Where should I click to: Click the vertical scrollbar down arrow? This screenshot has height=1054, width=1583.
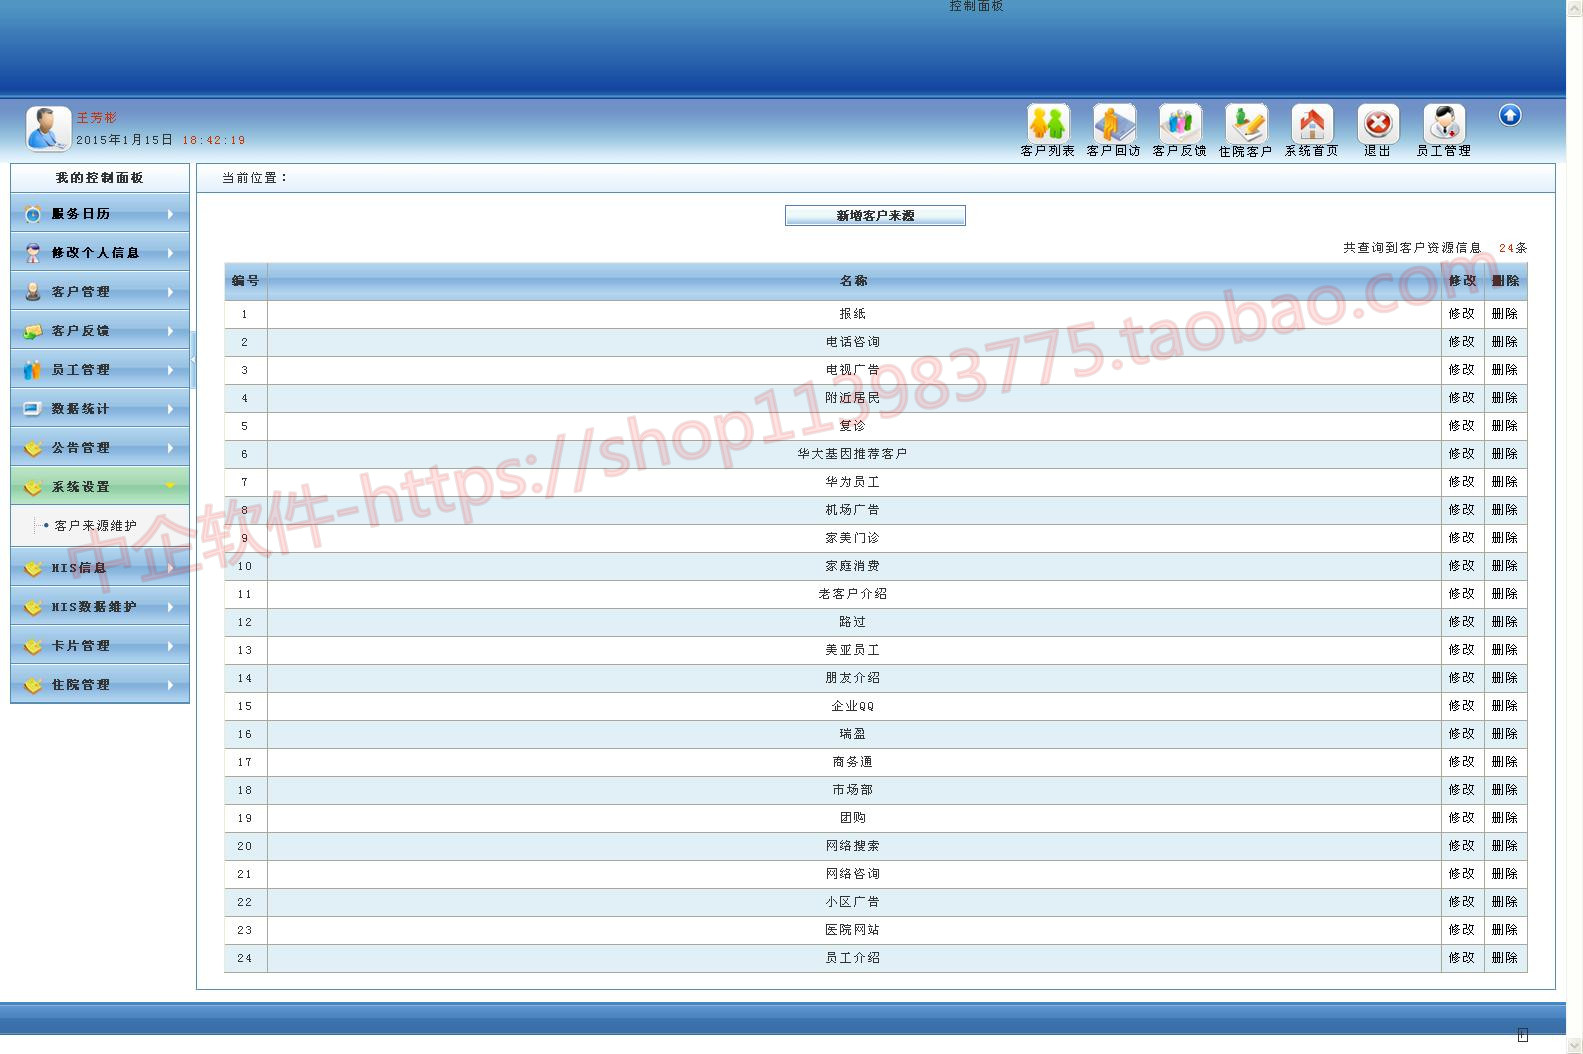[x=1574, y=1046]
